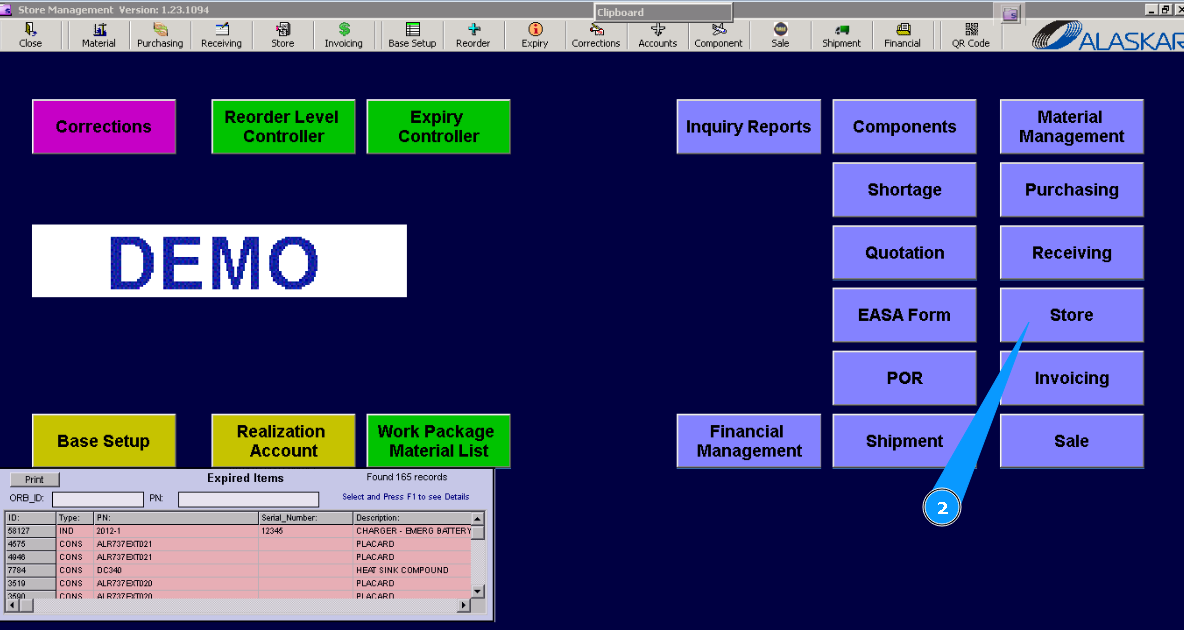The height and width of the screenshot is (633, 1184).
Task: Select row with ID 58127
Action: [x=239, y=531]
